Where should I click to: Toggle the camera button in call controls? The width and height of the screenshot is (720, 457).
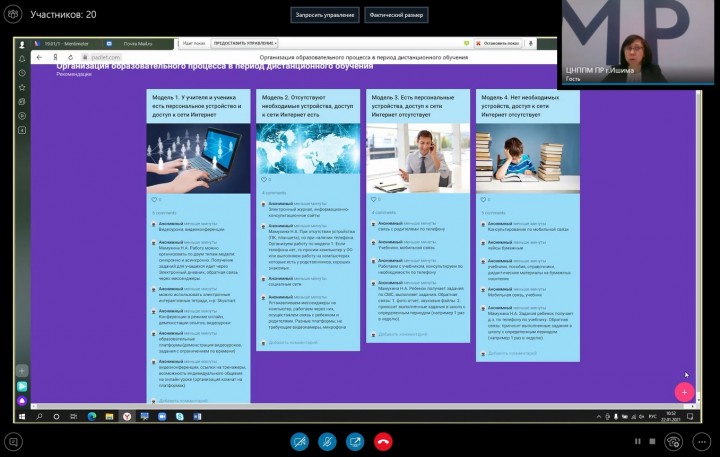pos(299,441)
